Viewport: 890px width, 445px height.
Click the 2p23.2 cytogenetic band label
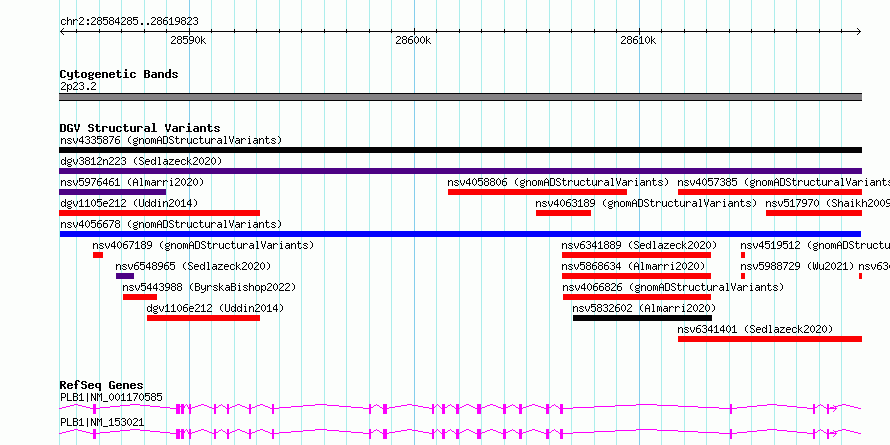78,86
